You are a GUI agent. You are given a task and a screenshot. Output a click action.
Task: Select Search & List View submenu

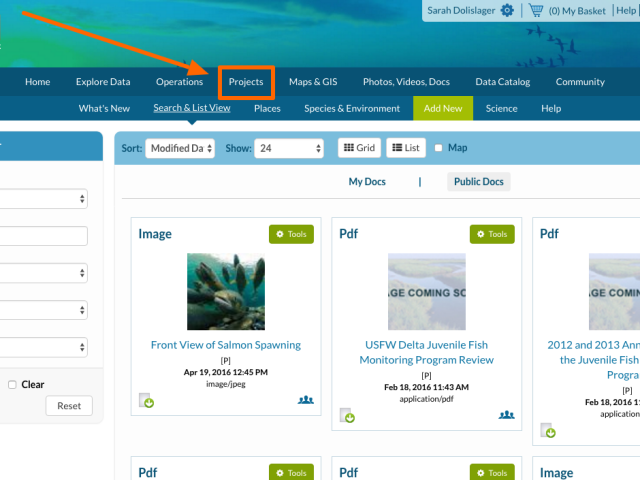(192, 108)
